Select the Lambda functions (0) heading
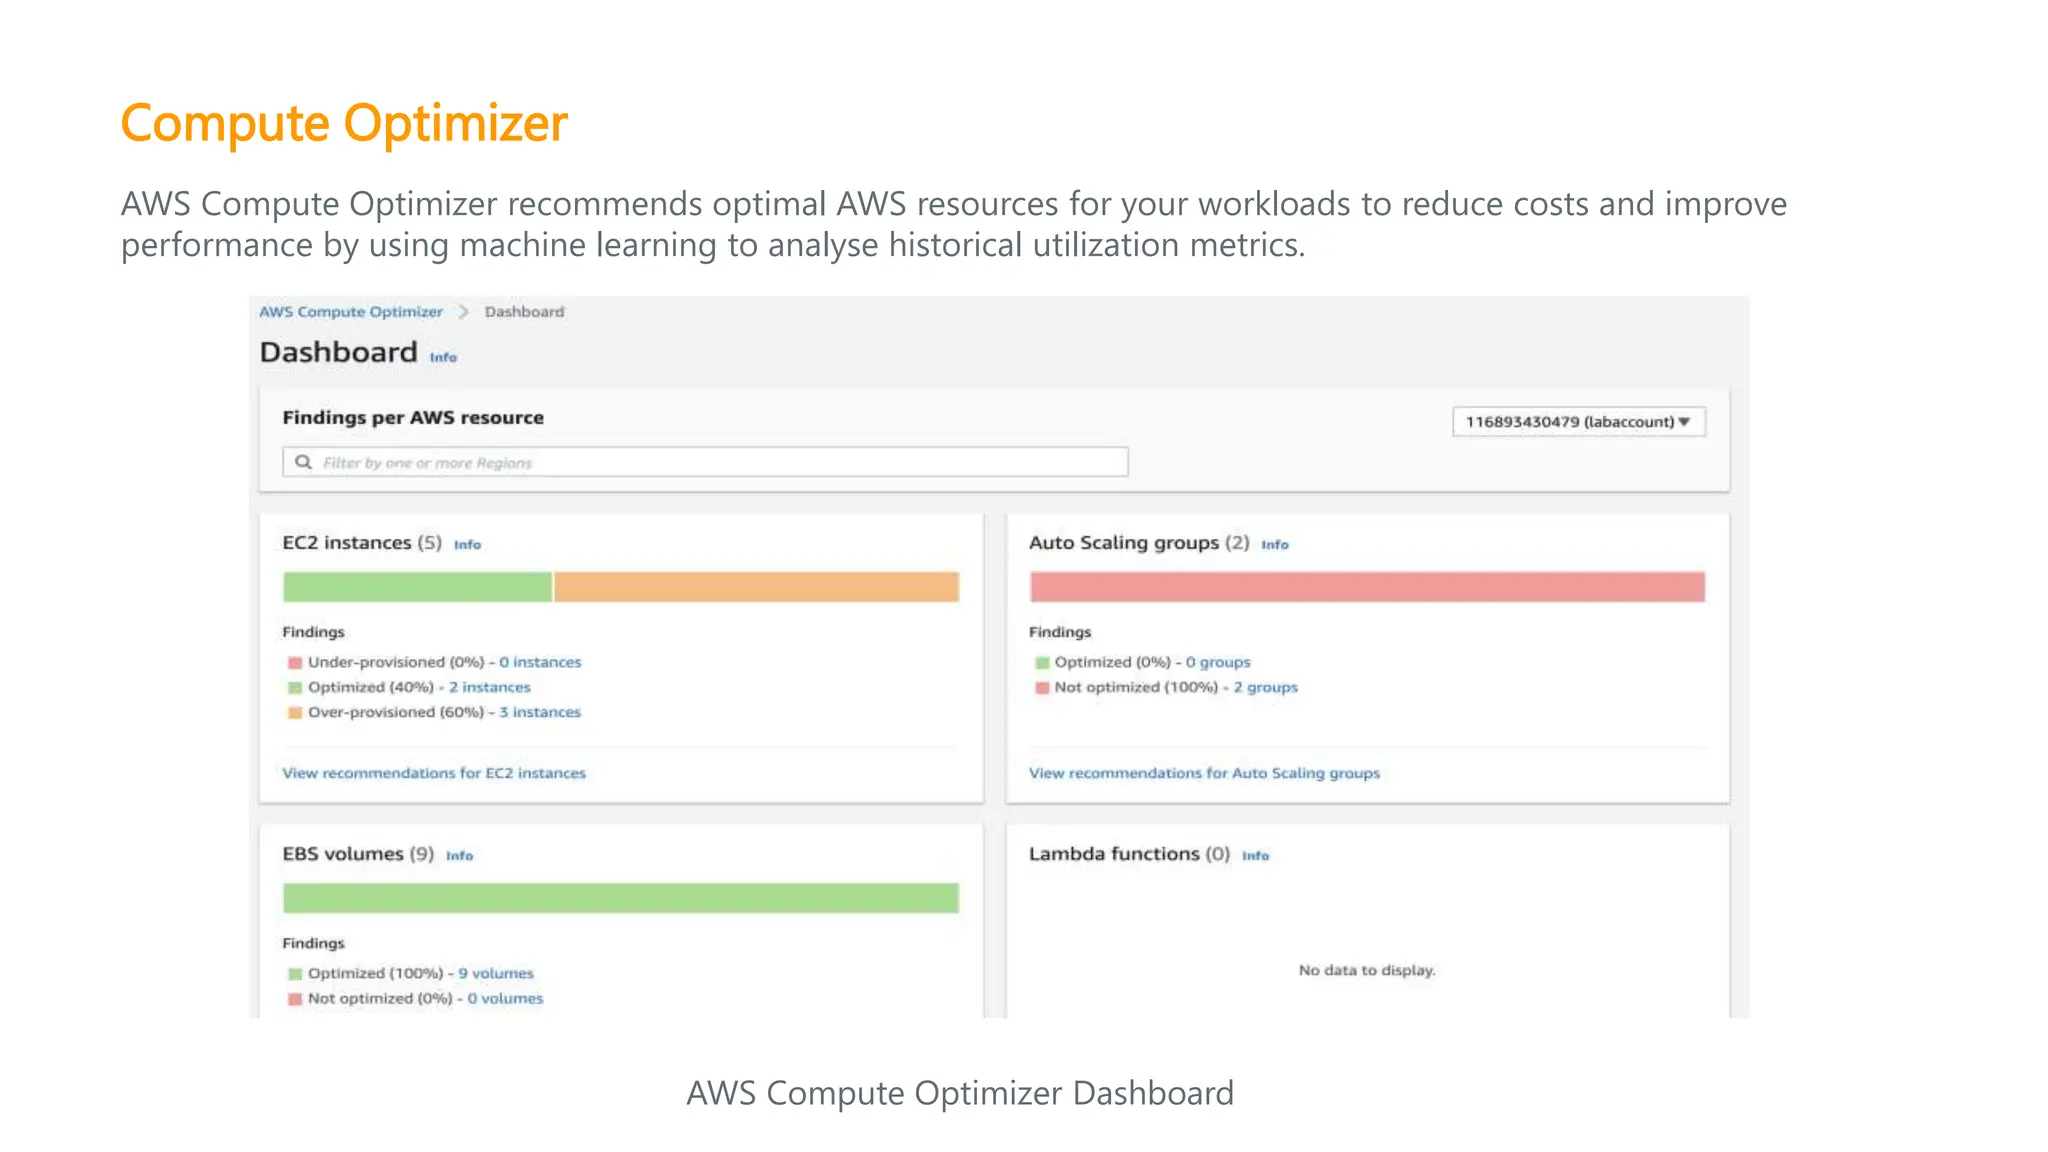 coord(1130,854)
